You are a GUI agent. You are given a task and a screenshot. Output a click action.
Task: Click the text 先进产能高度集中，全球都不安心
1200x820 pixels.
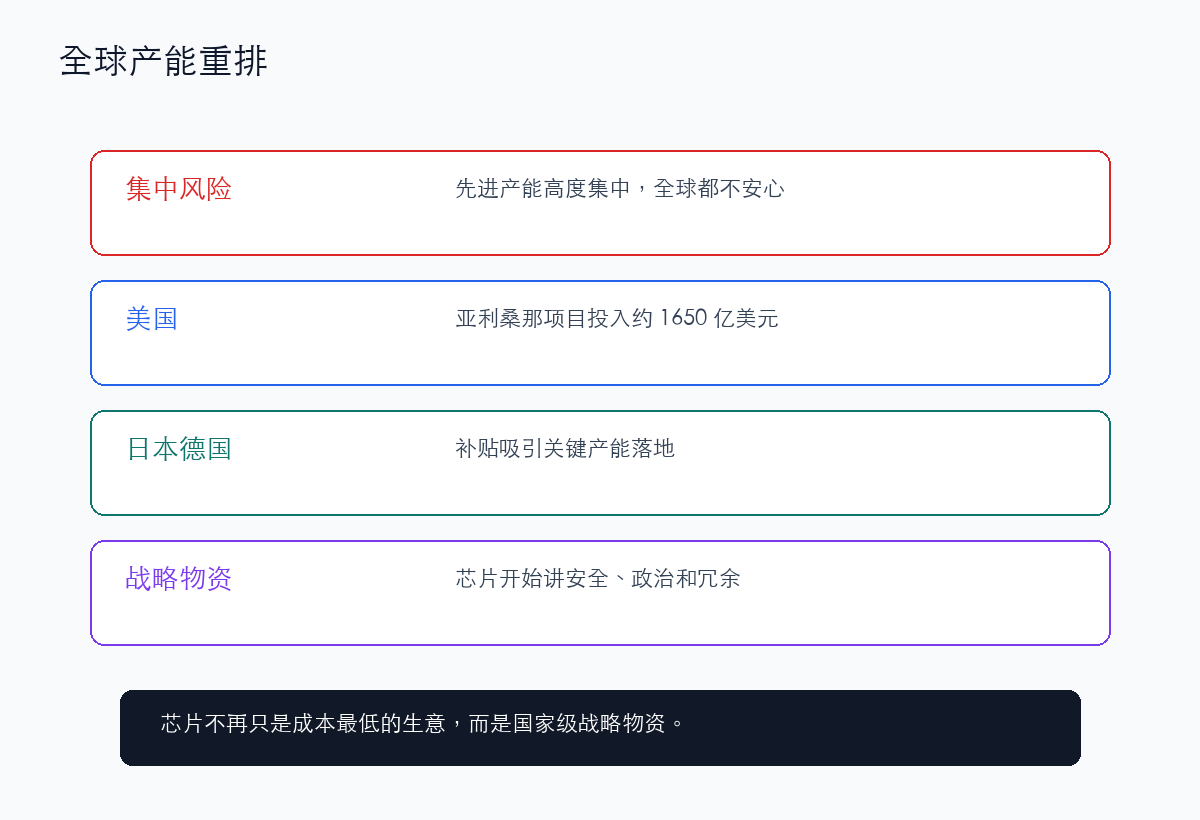coord(620,188)
